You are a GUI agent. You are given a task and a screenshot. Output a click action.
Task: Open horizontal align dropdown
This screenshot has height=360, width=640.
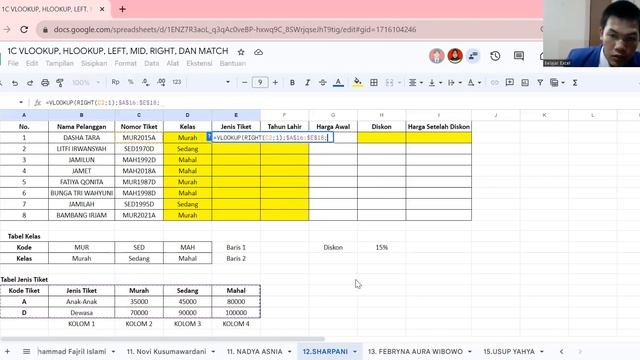click(x=416, y=83)
